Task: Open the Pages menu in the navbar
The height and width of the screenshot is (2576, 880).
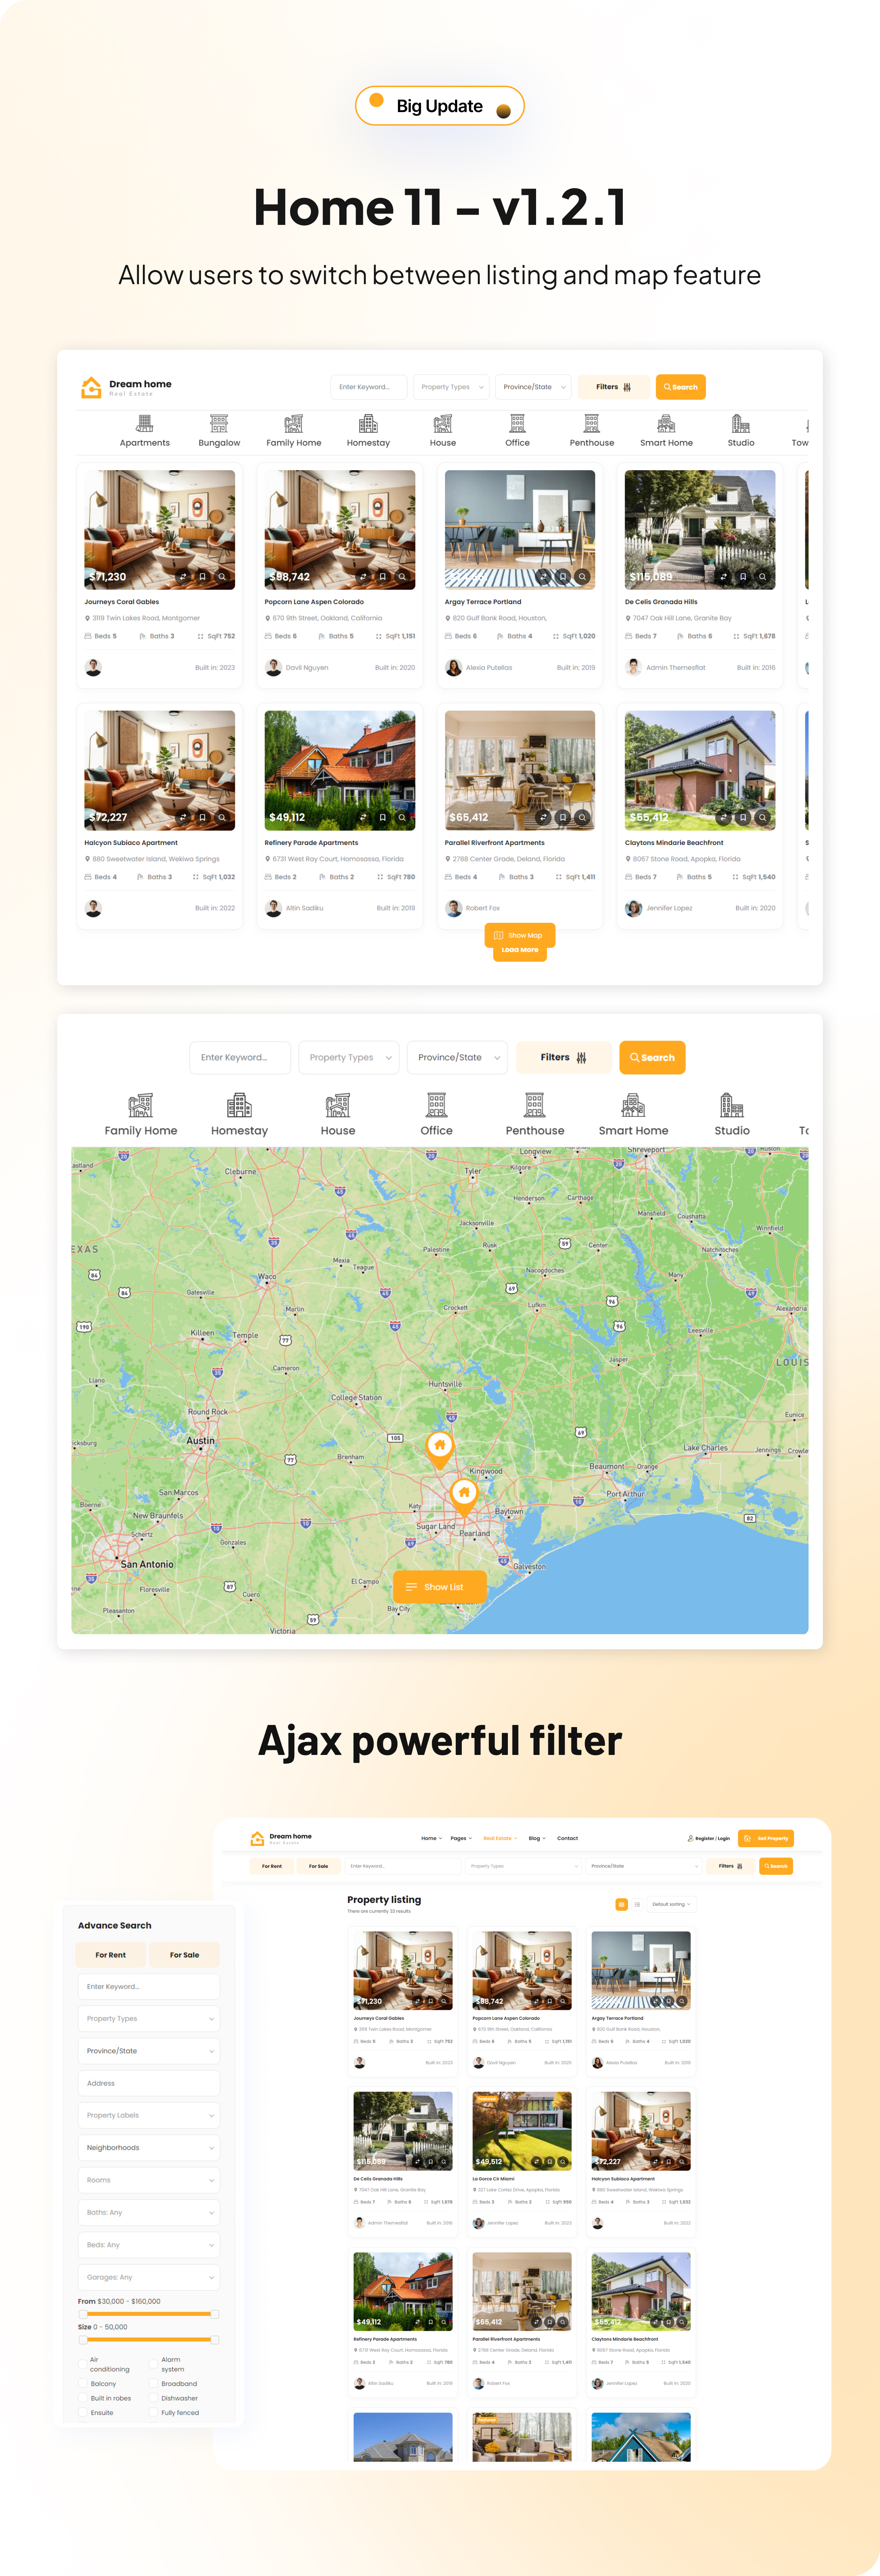Action: tap(461, 1838)
